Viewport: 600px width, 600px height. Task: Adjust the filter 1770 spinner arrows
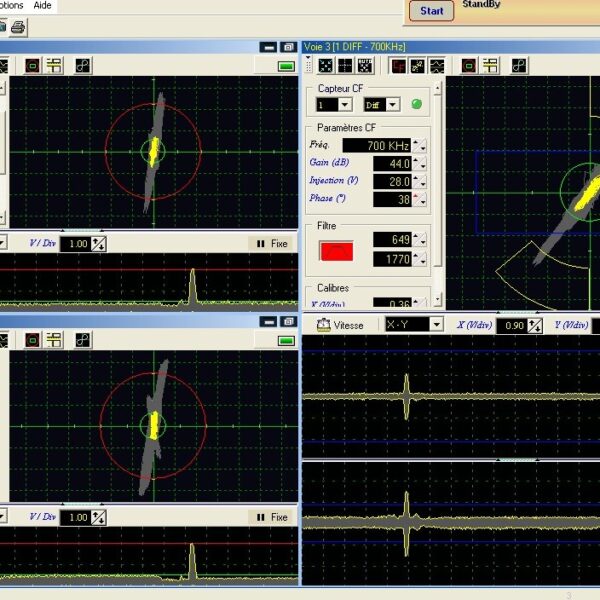[x=419, y=259]
